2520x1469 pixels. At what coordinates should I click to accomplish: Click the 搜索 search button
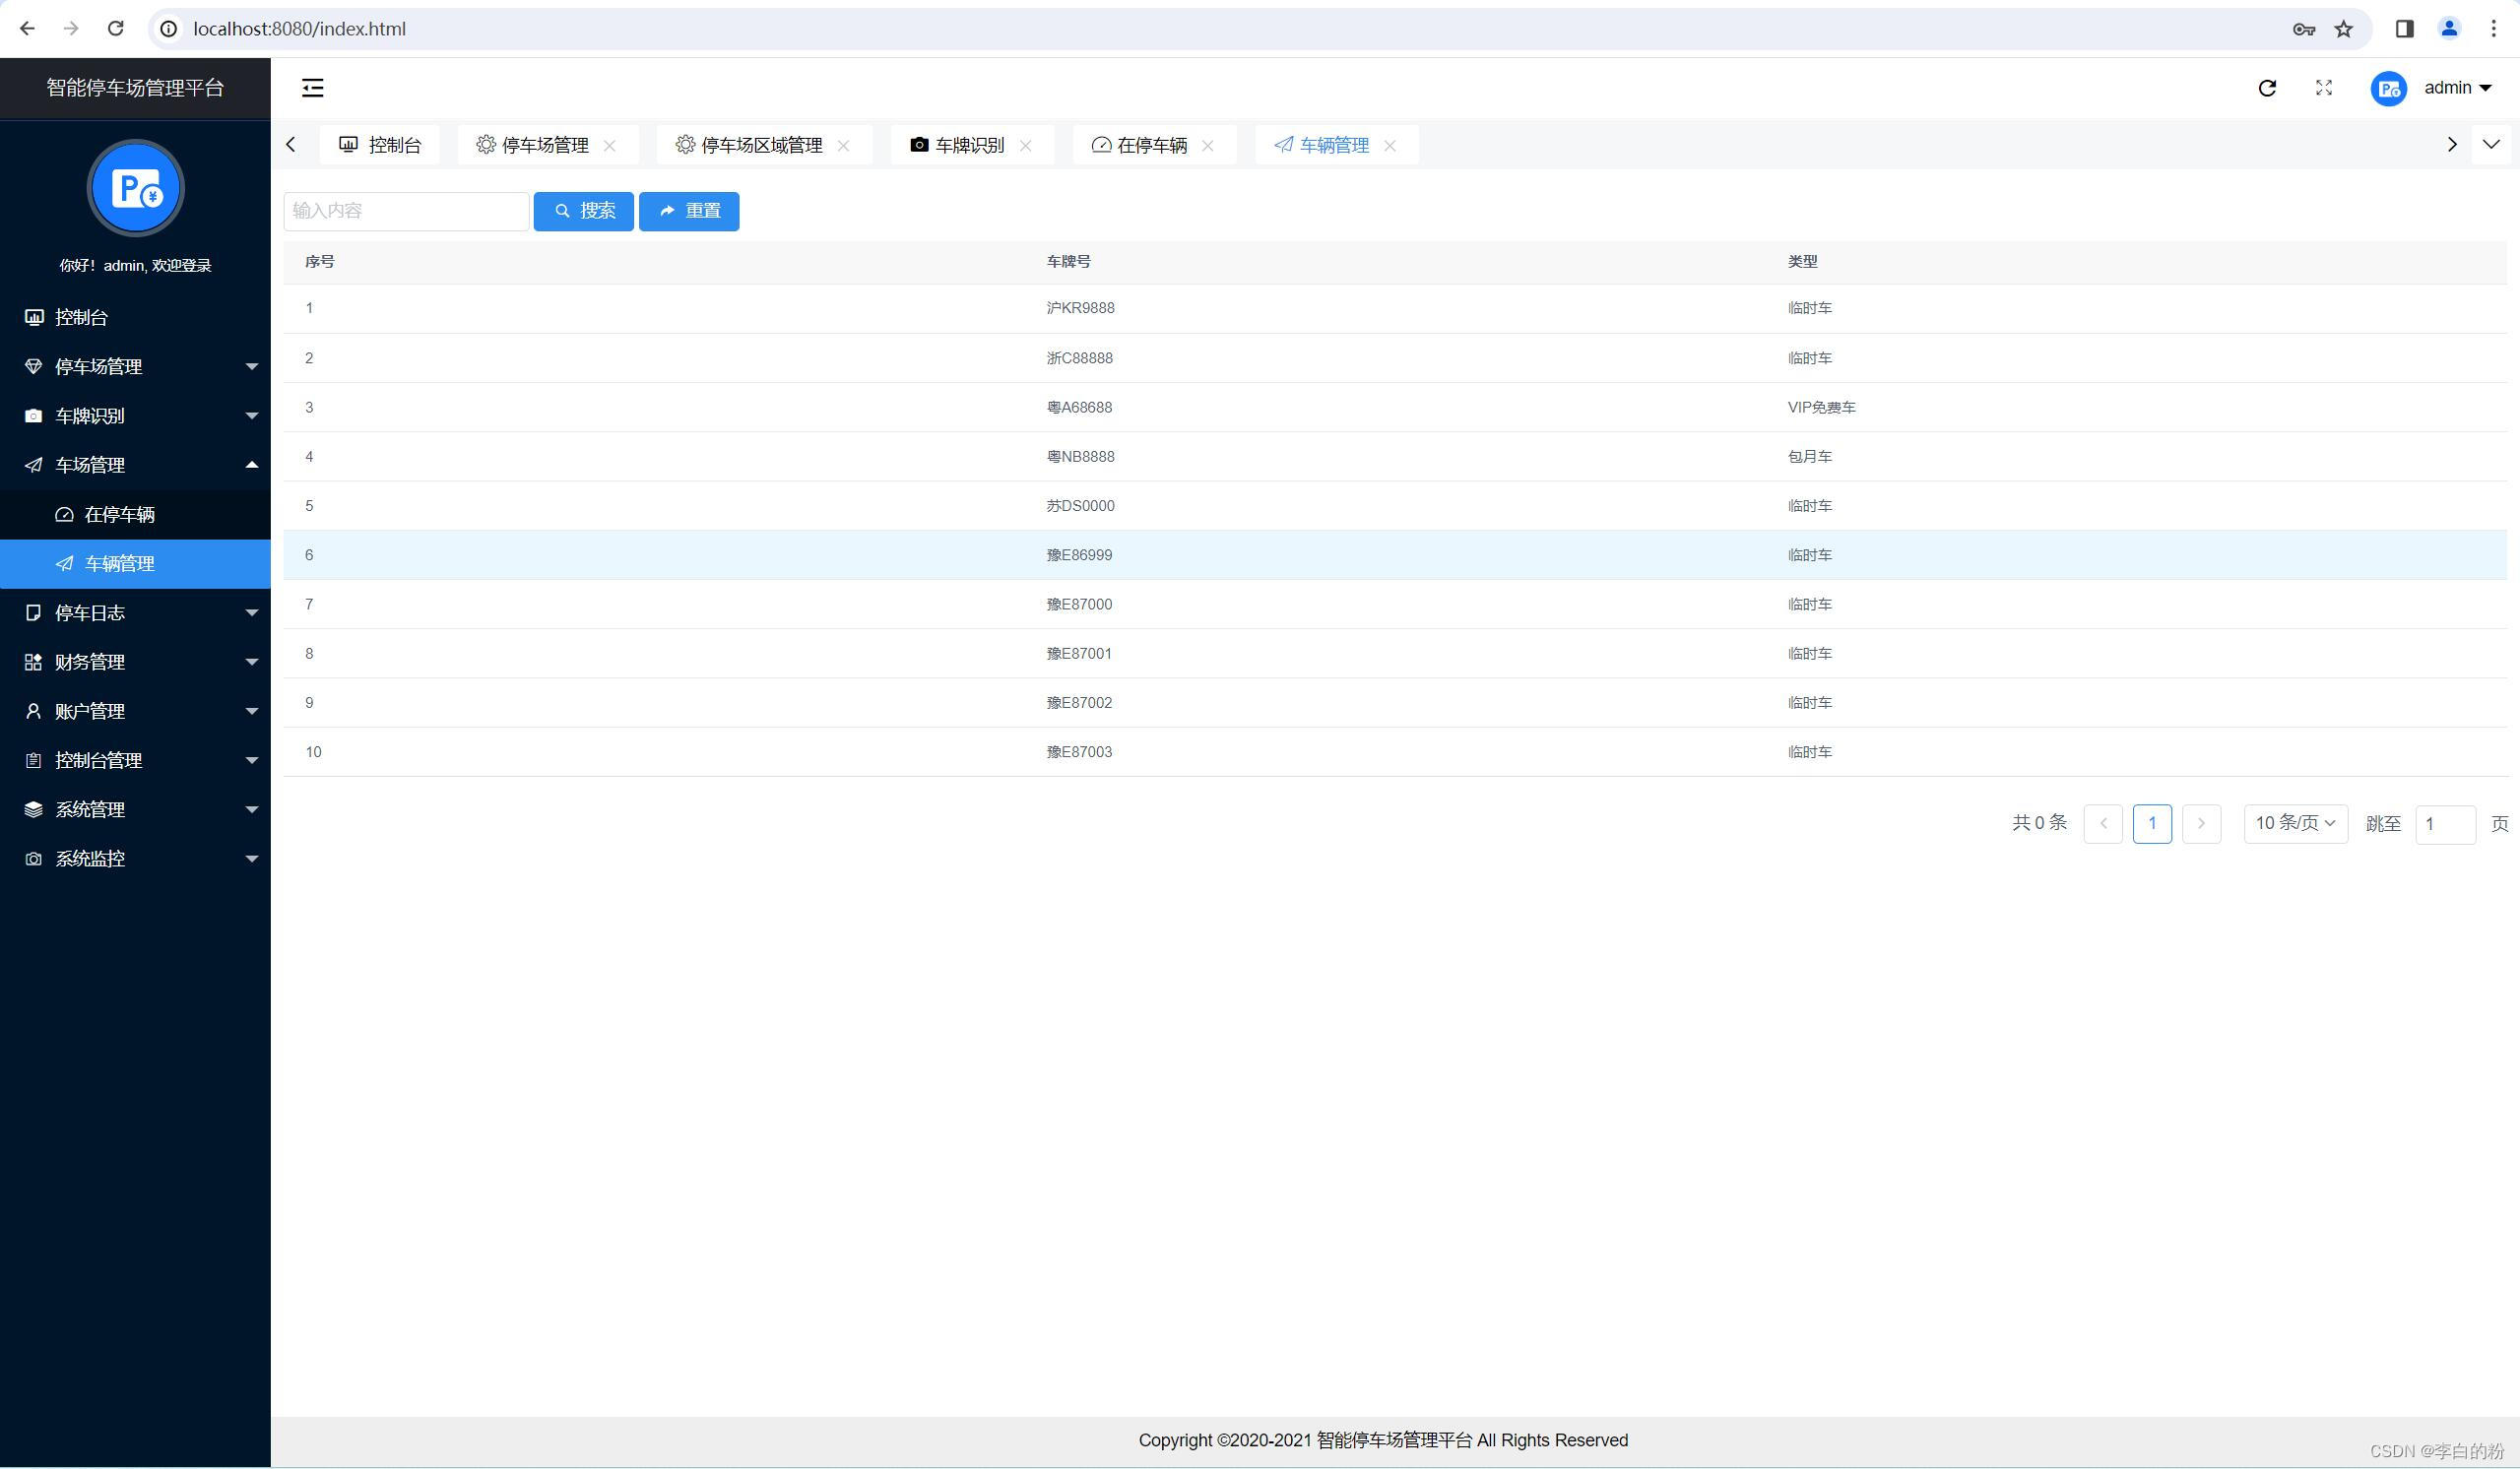[x=583, y=211]
